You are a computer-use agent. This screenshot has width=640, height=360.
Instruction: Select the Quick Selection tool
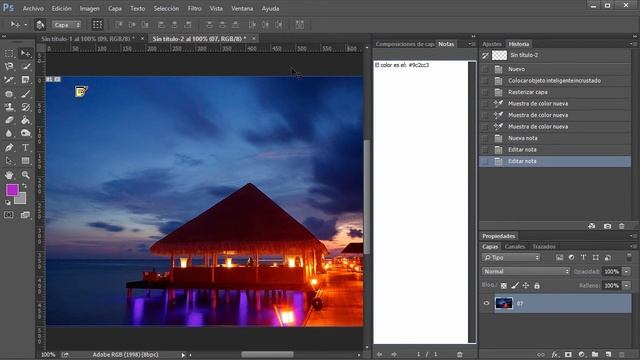[x=25, y=67]
